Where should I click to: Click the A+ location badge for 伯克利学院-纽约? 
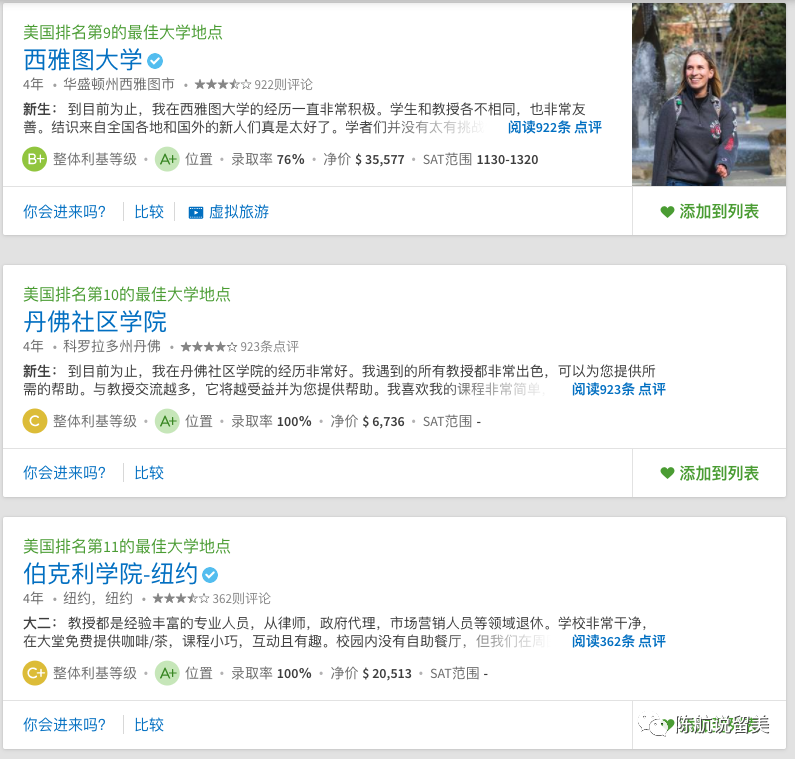[x=167, y=673]
